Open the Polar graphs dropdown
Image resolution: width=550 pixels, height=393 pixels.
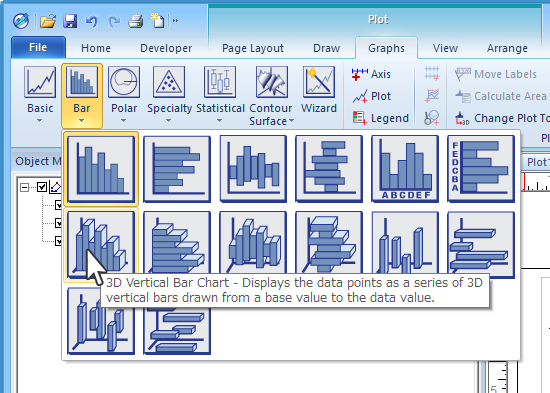click(x=124, y=95)
